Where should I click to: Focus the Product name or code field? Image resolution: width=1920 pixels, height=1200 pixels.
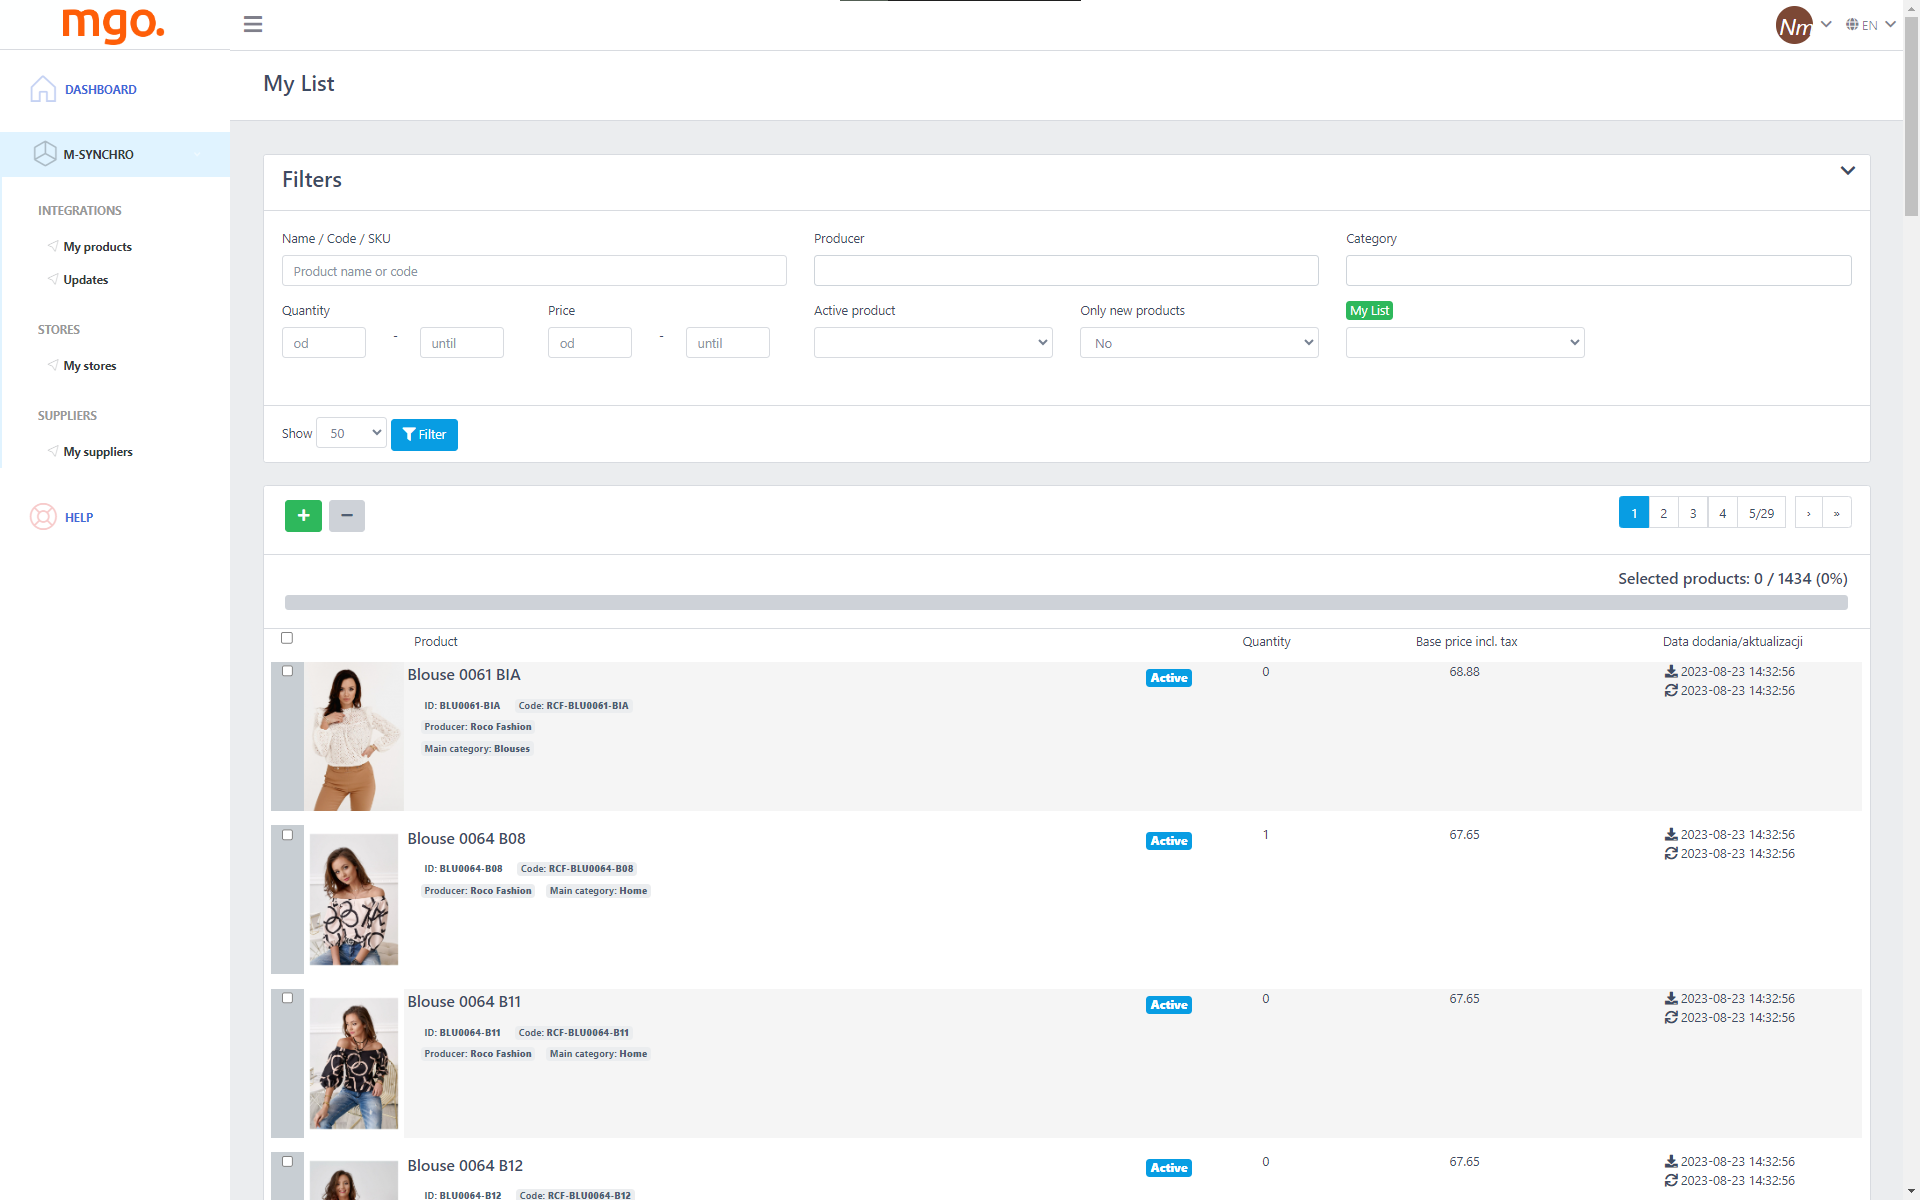534,271
